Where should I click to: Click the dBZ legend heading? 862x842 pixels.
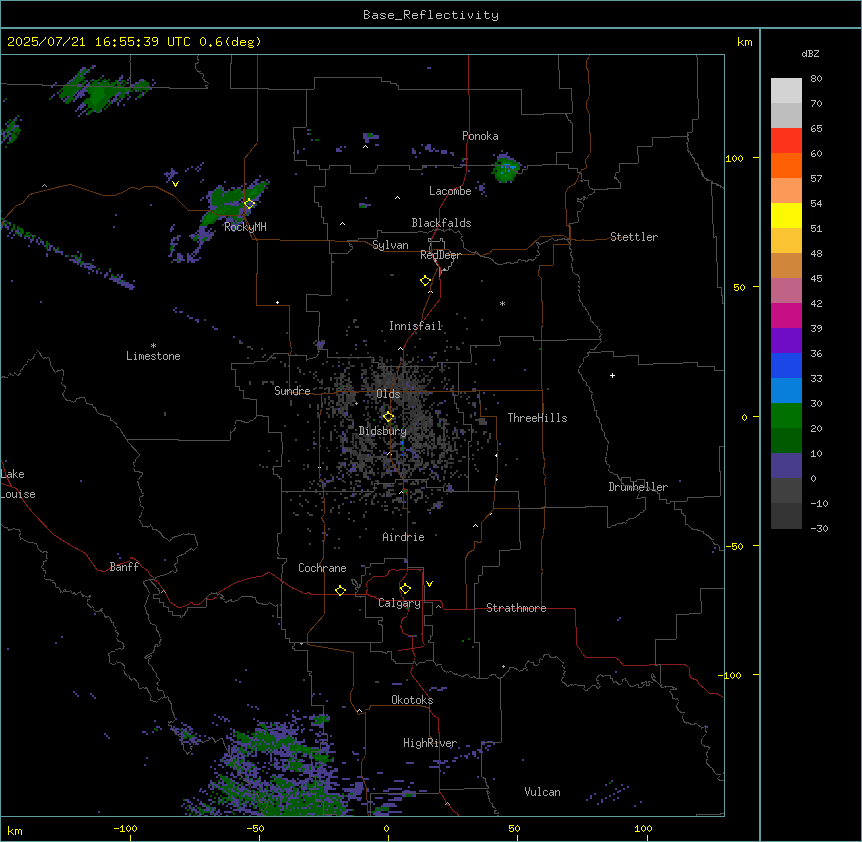pos(810,54)
